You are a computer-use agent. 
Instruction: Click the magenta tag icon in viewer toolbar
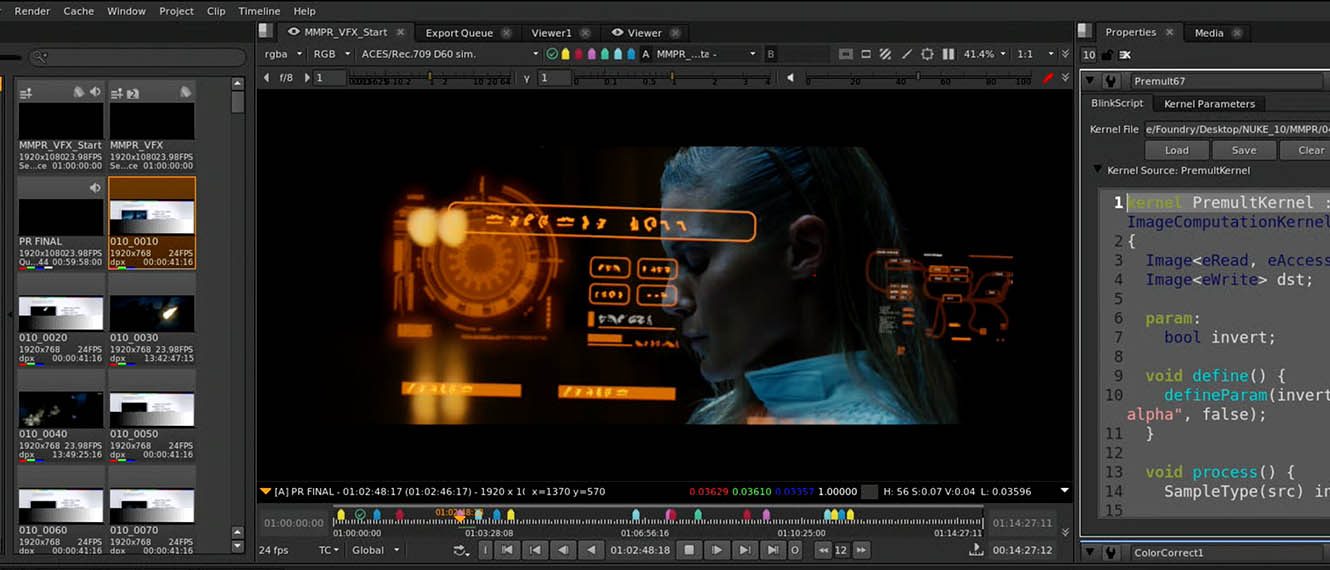tap(591, 54)
